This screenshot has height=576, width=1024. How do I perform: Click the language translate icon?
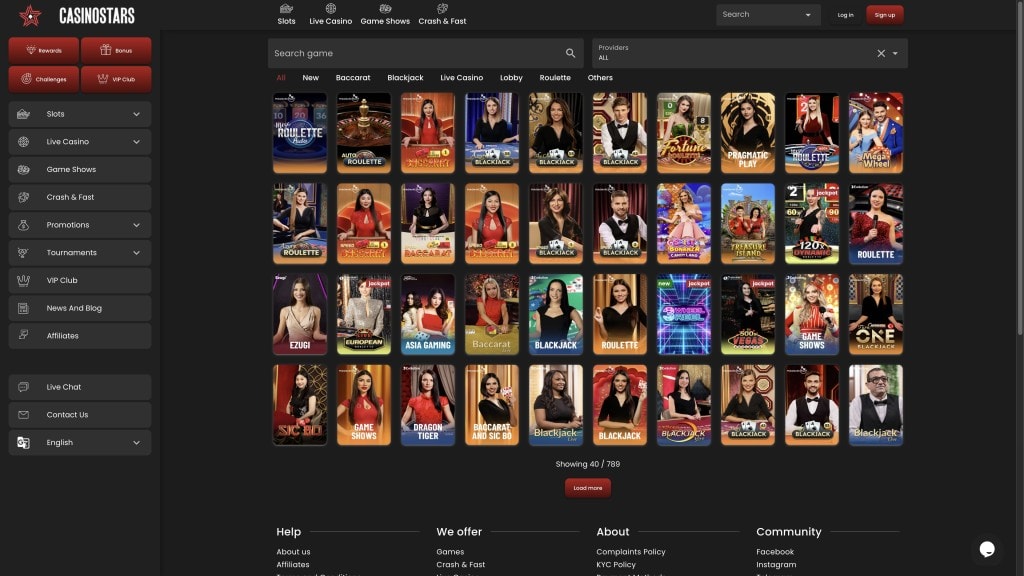pyautogui.click(x=24, y=443)
